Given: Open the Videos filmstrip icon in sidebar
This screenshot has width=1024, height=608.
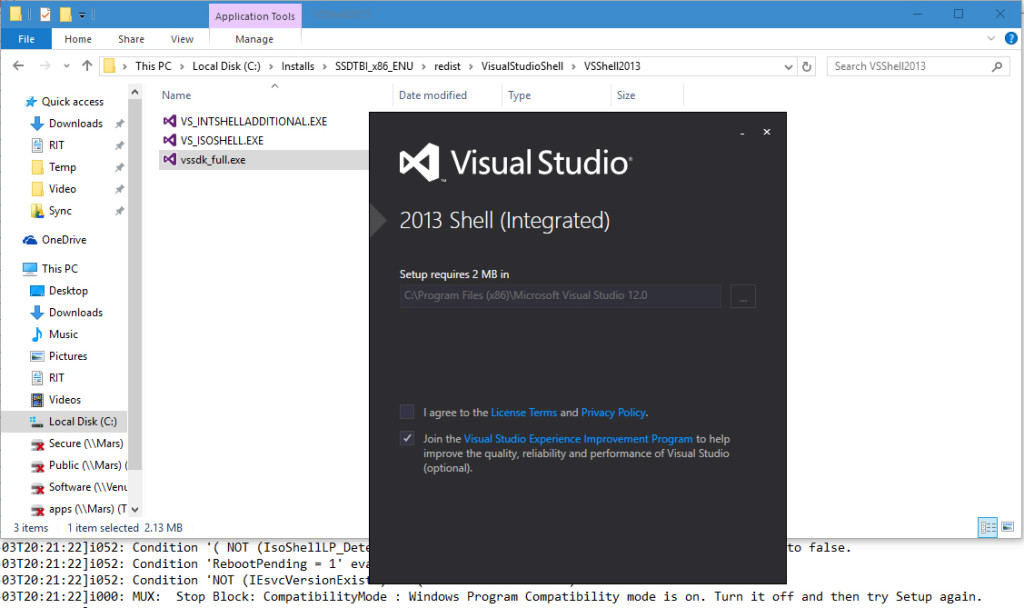Looking at the screenshot, I should [x=37, y=400].
